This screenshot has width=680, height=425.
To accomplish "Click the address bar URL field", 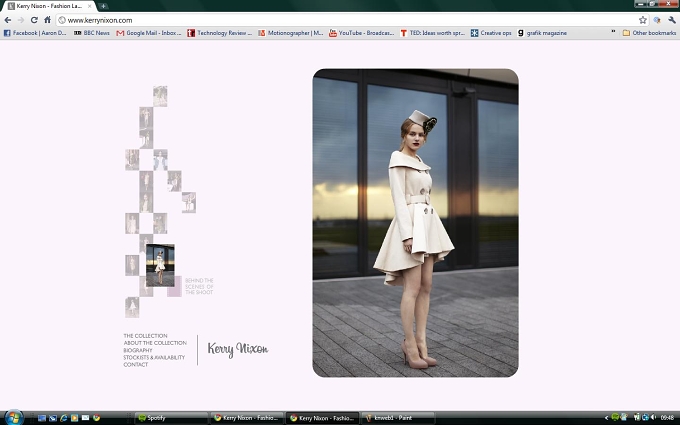I will click(x=347, y=20).
